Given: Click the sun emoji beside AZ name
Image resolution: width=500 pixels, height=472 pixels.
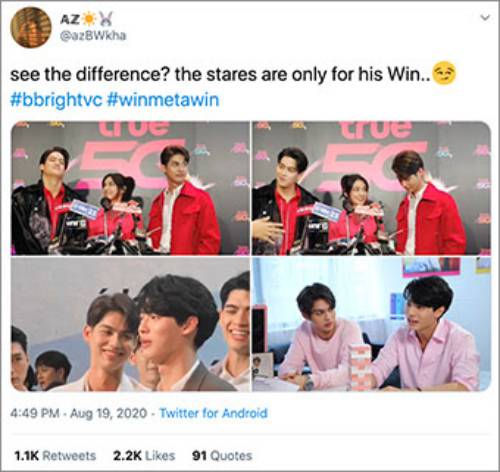Looking at the screenshot, I should pos(89,19).
